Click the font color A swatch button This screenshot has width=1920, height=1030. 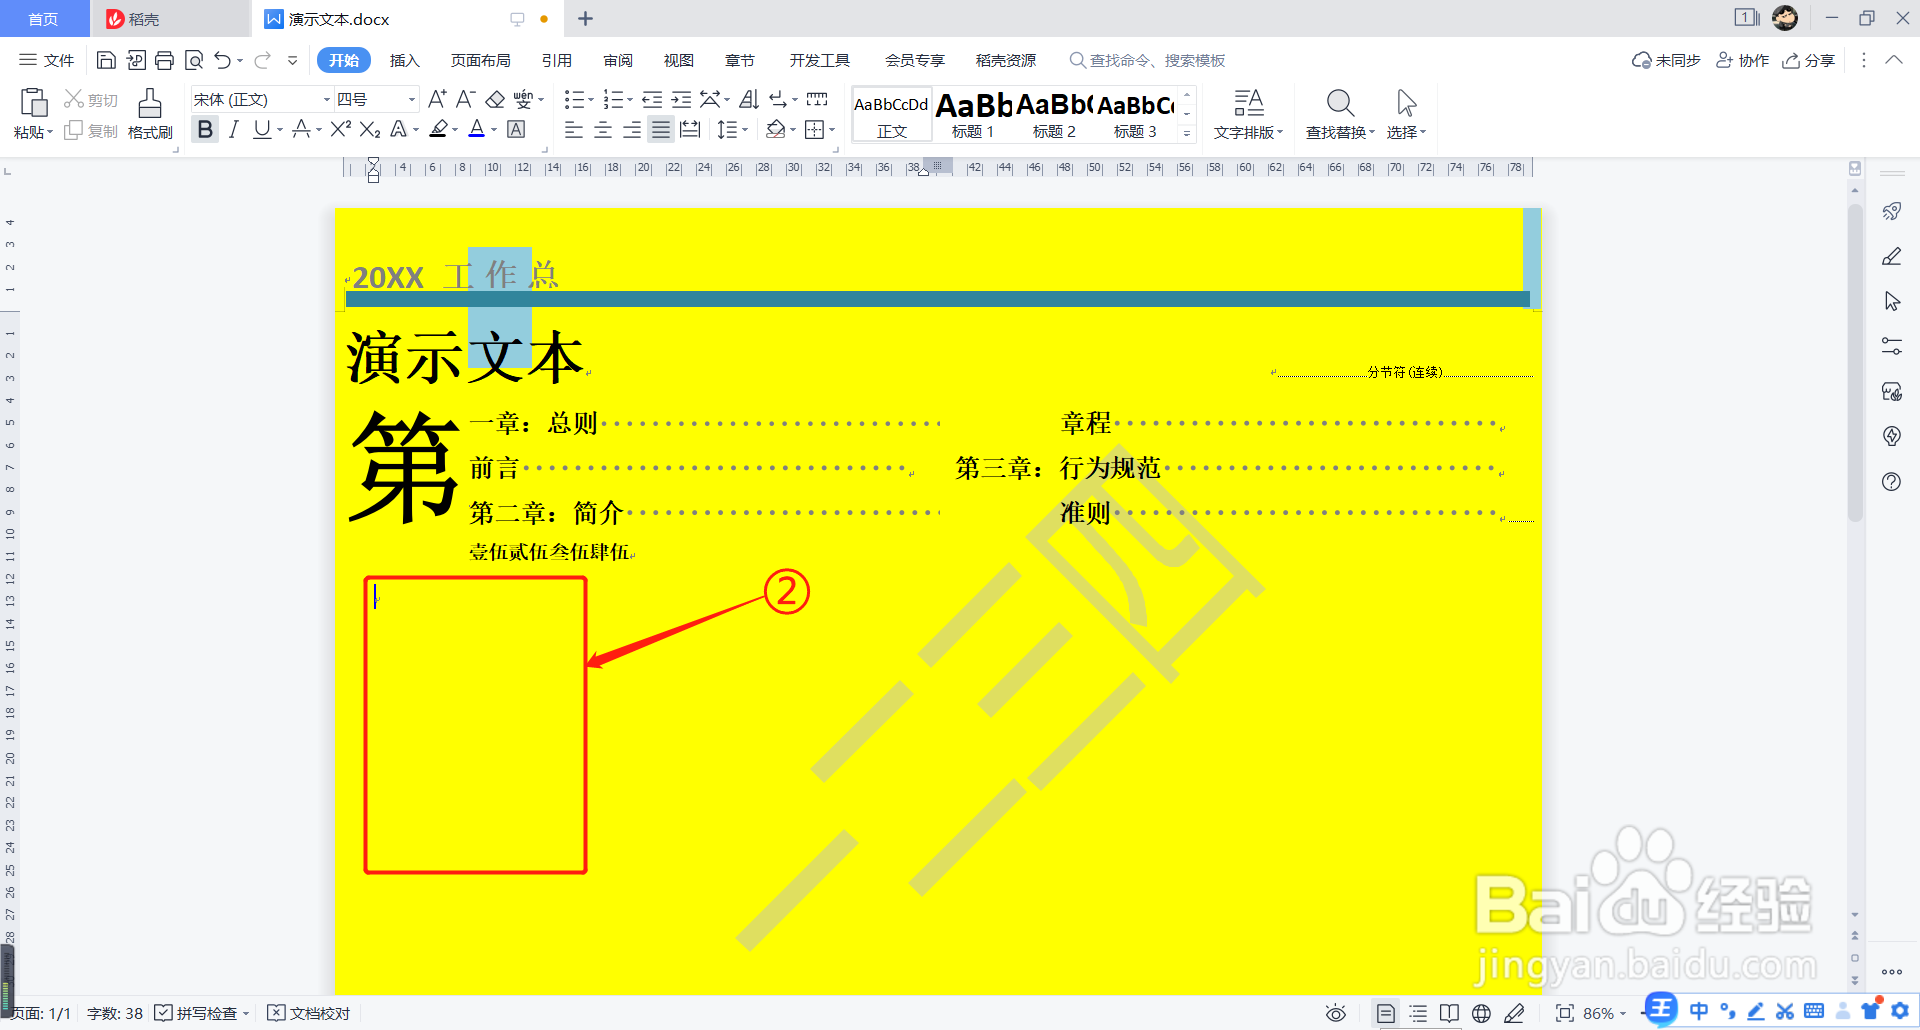pos(477,129)
